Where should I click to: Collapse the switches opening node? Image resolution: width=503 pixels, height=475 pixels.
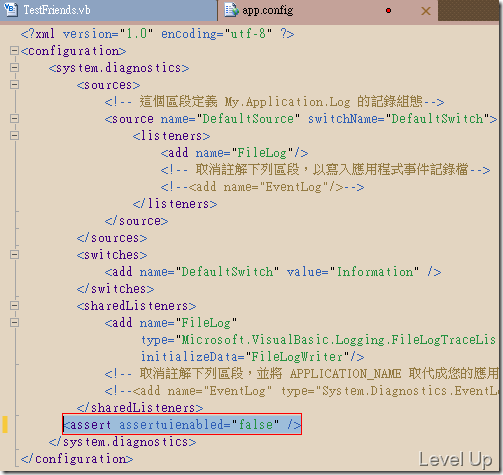(x=14, y=255)
